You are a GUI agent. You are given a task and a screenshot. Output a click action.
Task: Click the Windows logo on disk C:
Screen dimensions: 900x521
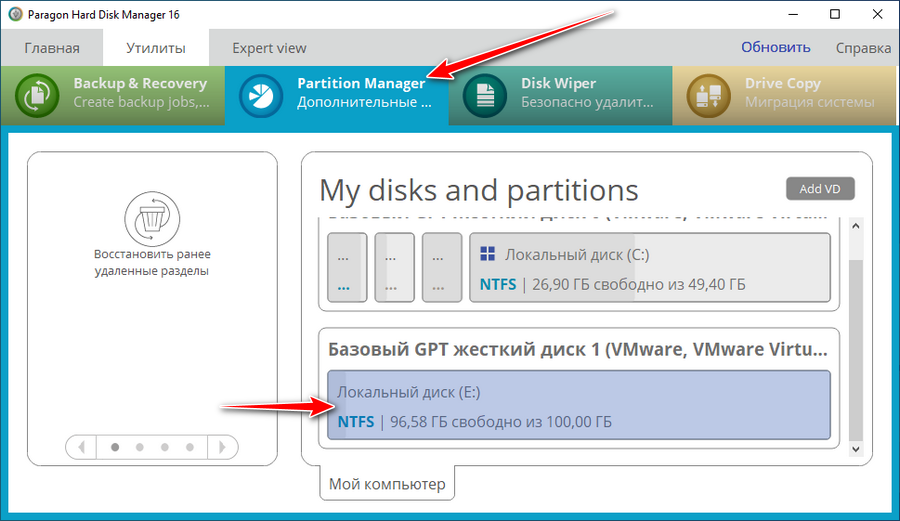(x=487, y=254)
